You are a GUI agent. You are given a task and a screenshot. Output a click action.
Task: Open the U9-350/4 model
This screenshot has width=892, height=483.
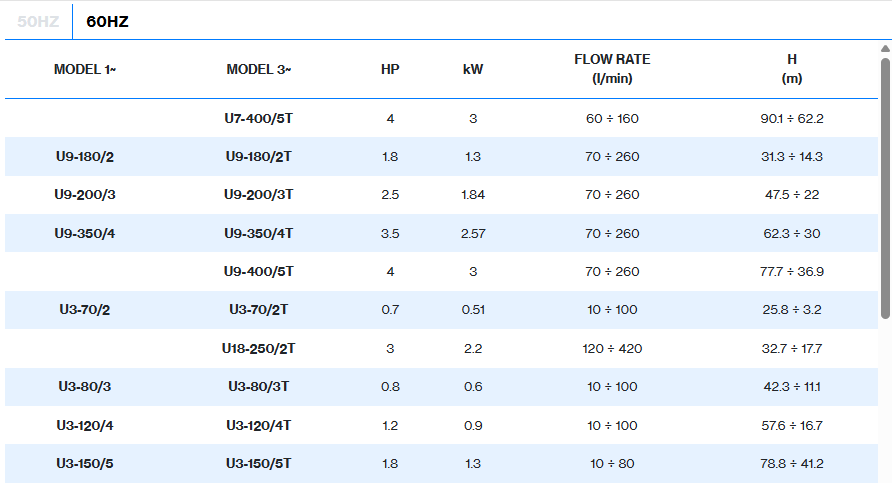[x=85, y=233]
